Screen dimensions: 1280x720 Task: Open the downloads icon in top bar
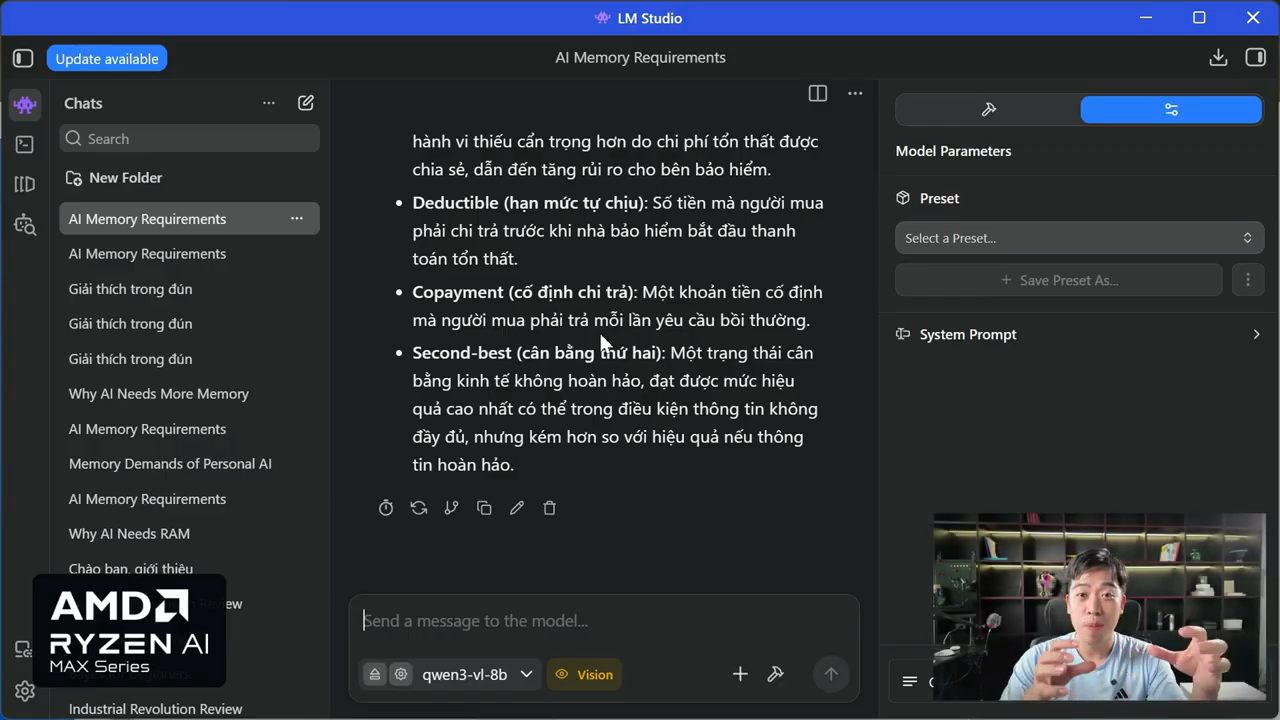(x=1218, y=58)
